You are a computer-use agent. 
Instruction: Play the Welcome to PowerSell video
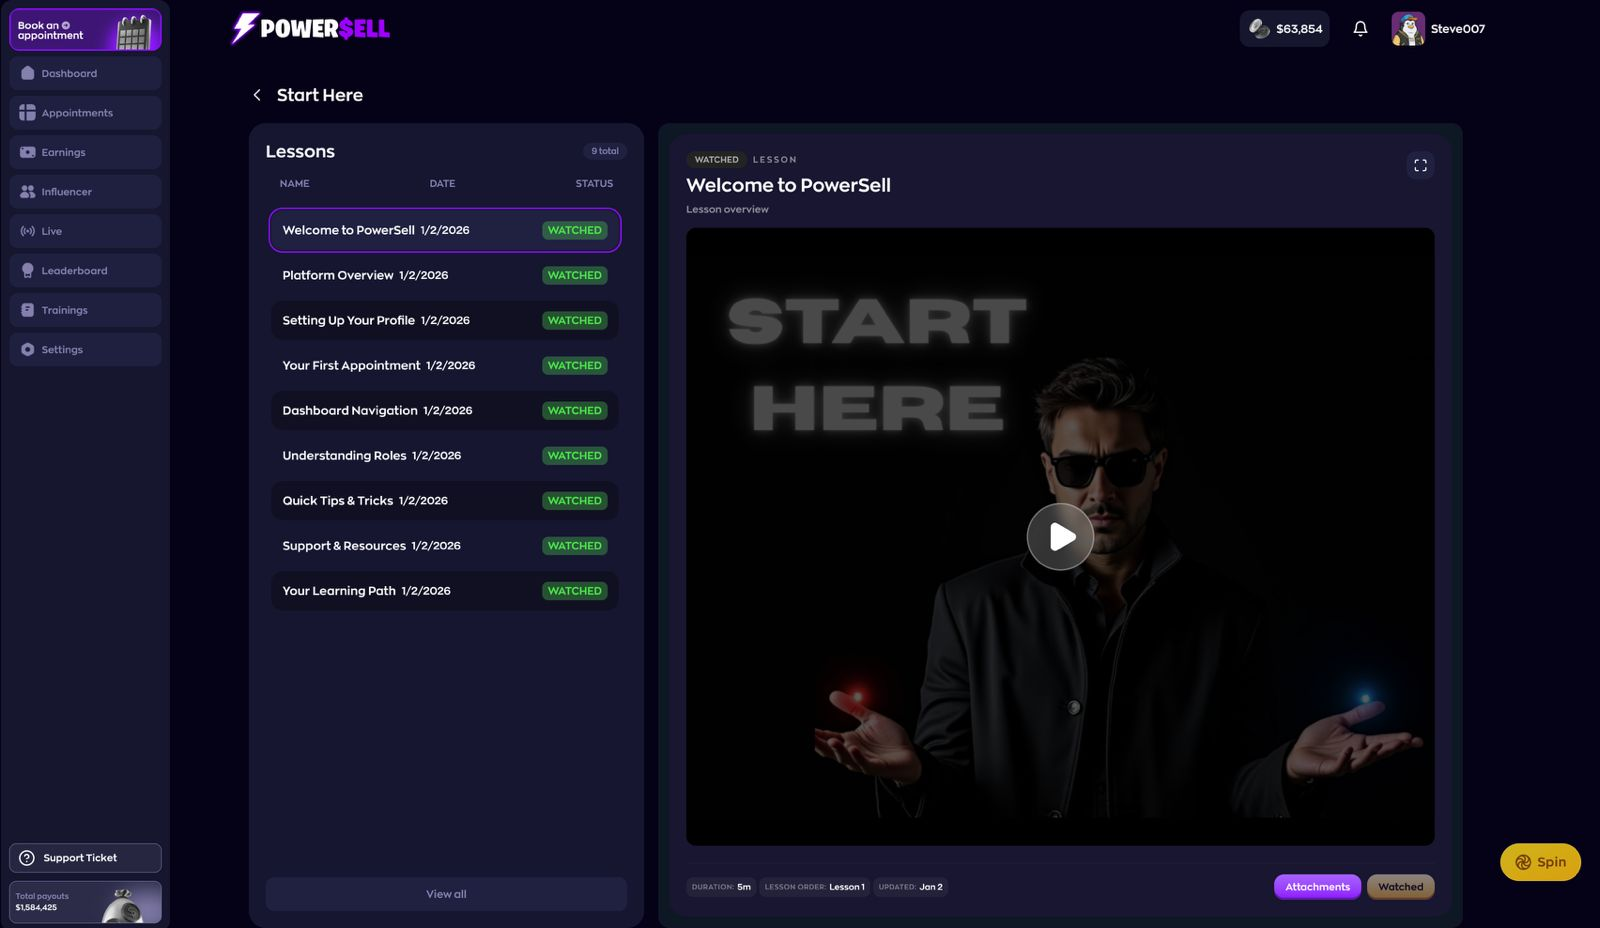1060,537
